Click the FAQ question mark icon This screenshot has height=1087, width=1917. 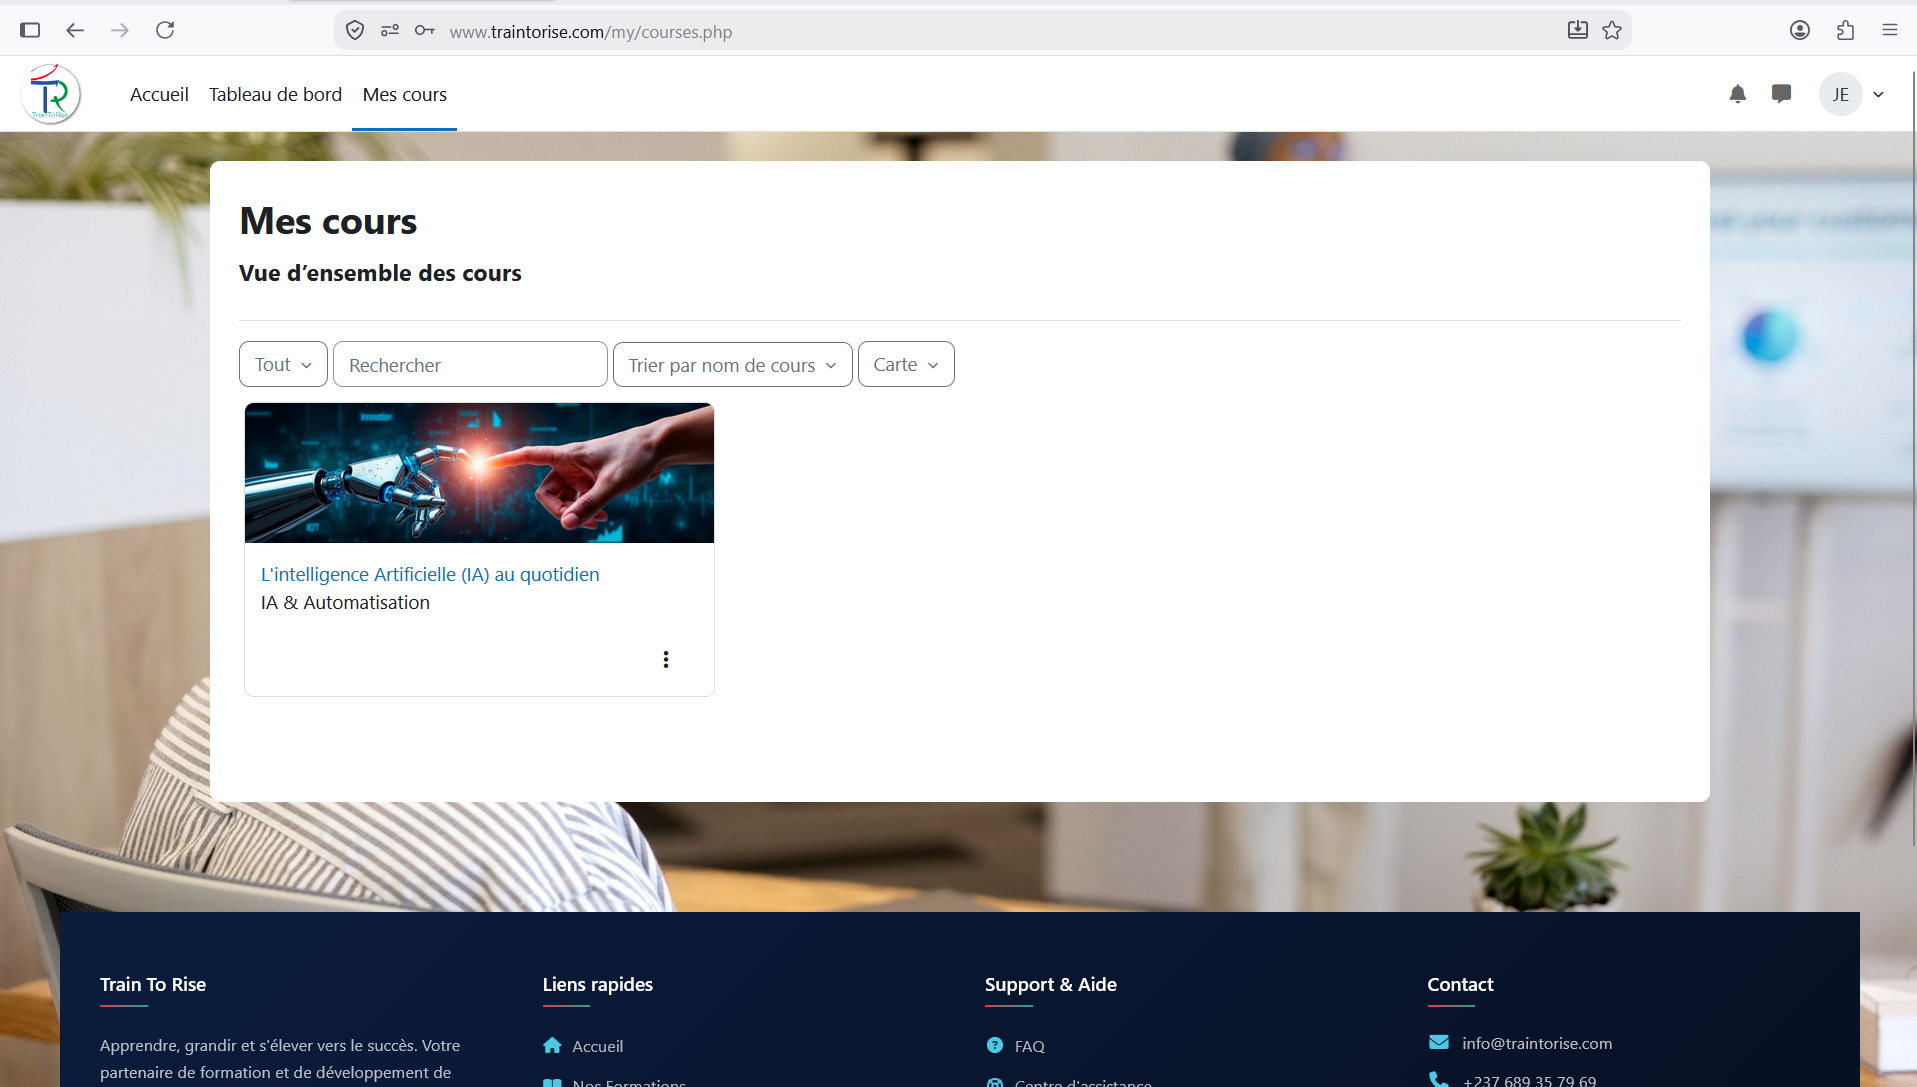[995, 1045]
